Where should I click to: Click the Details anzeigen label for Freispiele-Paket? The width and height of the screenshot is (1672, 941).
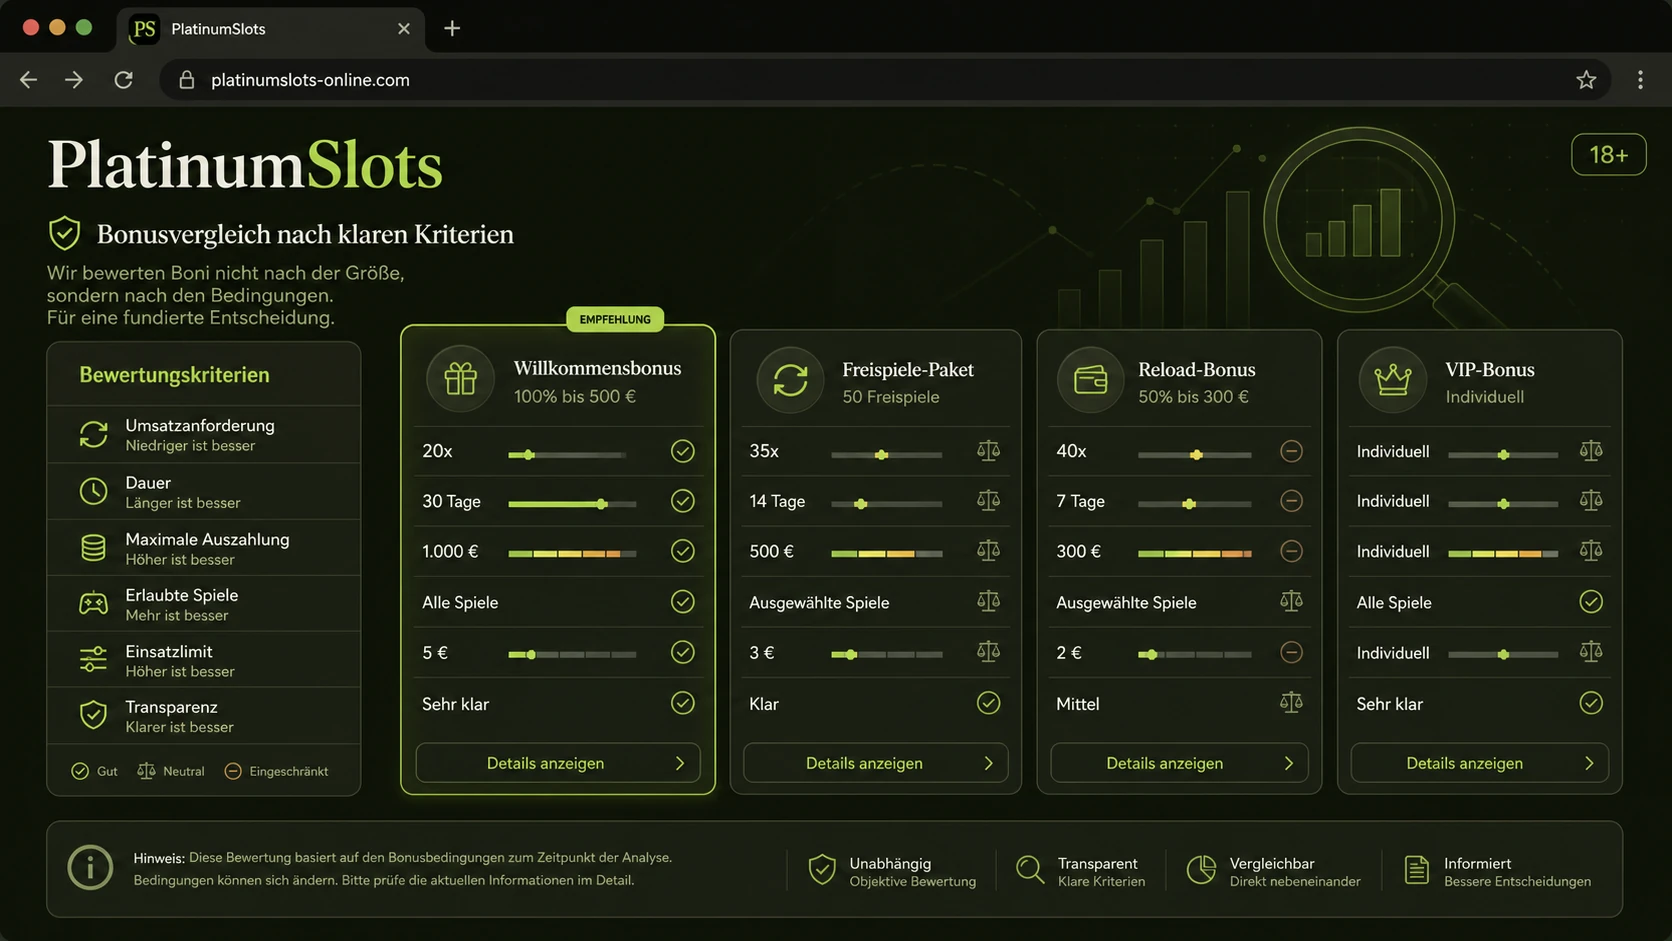[864, 763]
